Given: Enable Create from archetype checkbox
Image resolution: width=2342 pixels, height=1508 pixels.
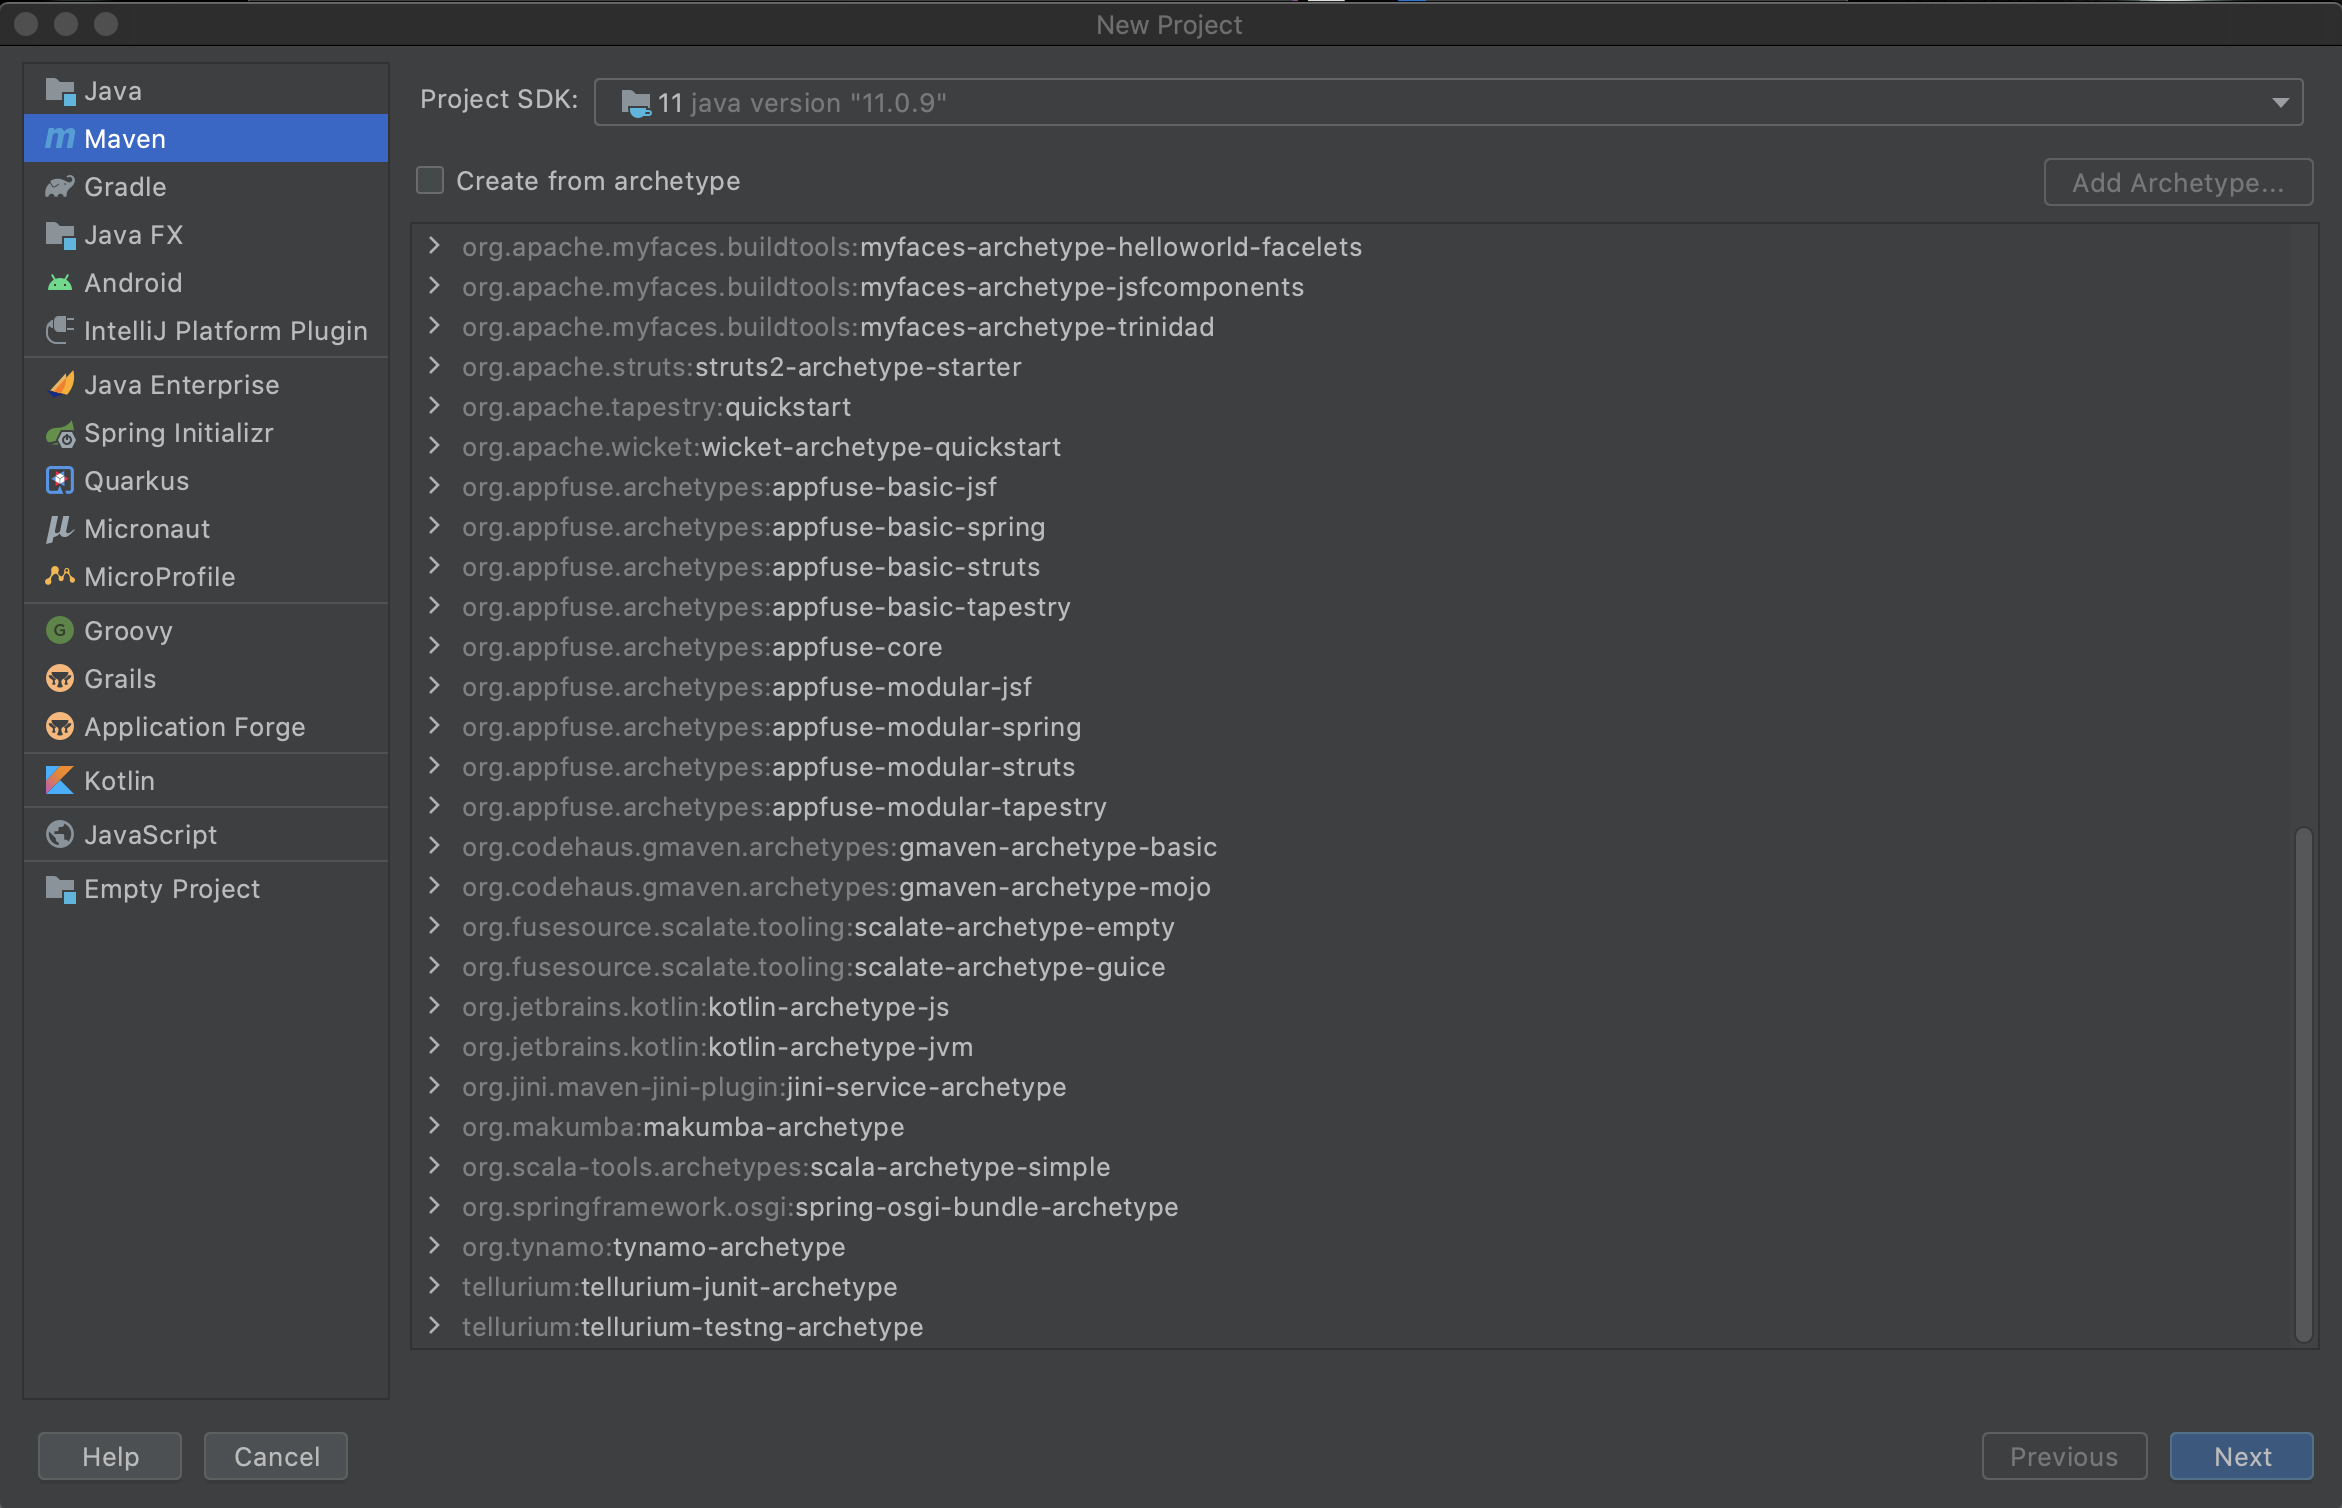Looking at the screenshot, I should click(430, 181).
